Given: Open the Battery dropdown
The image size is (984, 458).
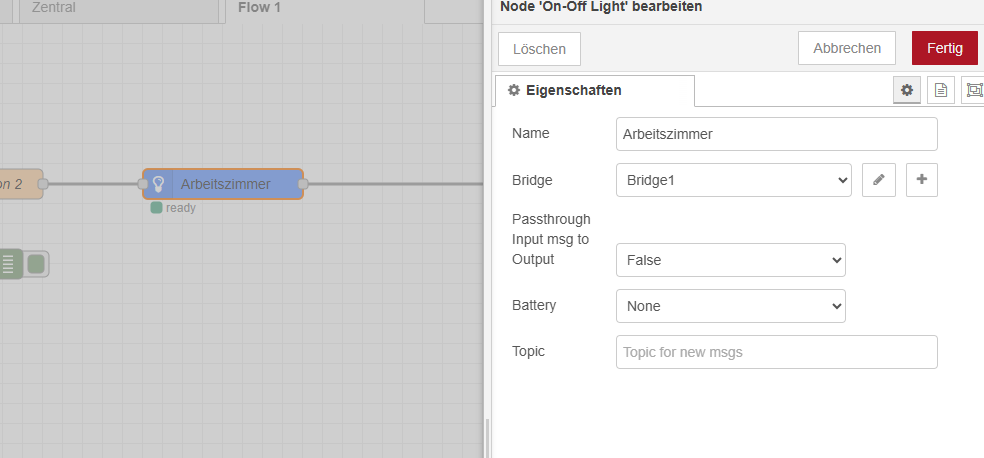Looking at the screenshot, I should (730, 306).
